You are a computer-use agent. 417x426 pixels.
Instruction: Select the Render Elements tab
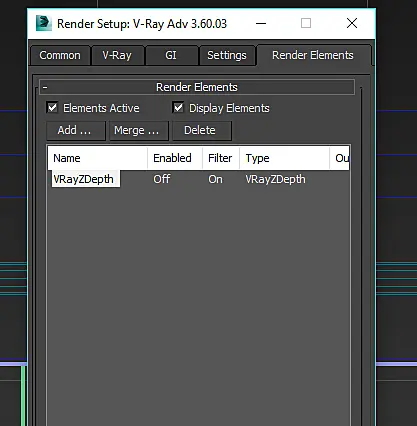click(313, 55)
